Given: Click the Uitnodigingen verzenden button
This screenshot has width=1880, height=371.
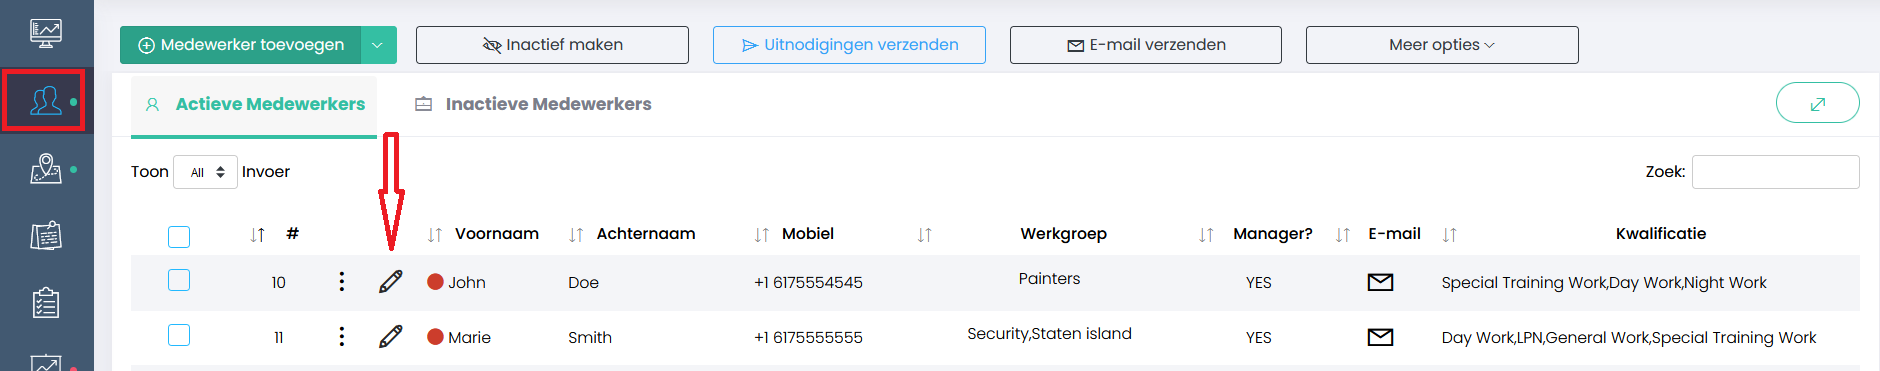Looking at the screenshot, I should 849,45.
